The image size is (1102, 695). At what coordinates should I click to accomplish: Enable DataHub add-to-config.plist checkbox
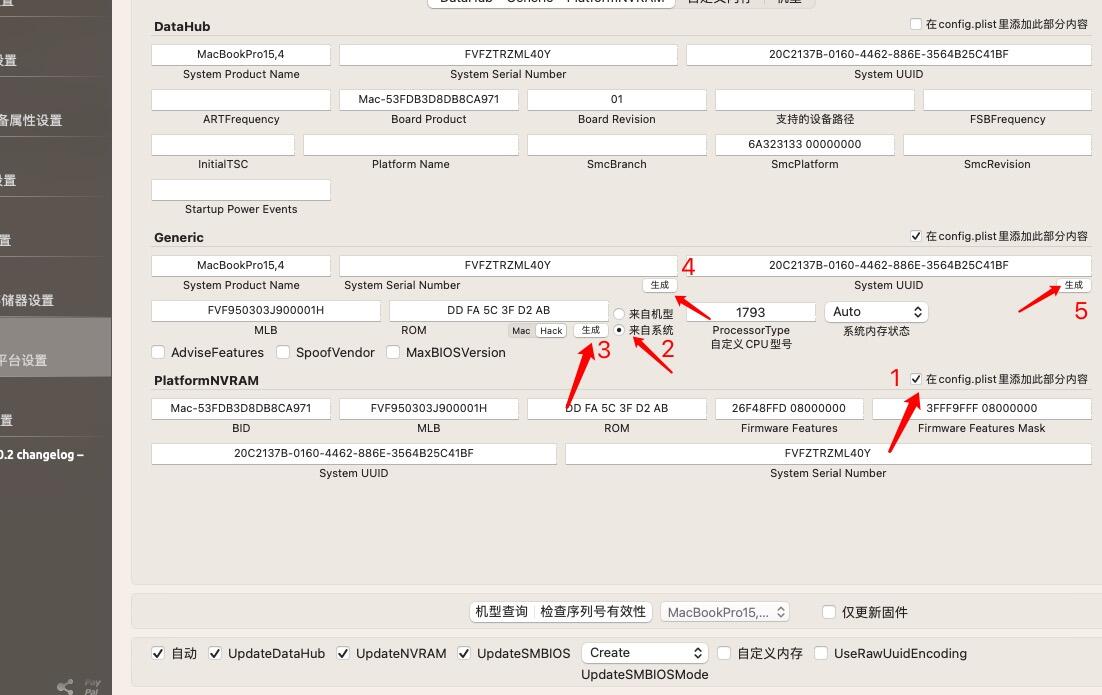pos(916,24)
